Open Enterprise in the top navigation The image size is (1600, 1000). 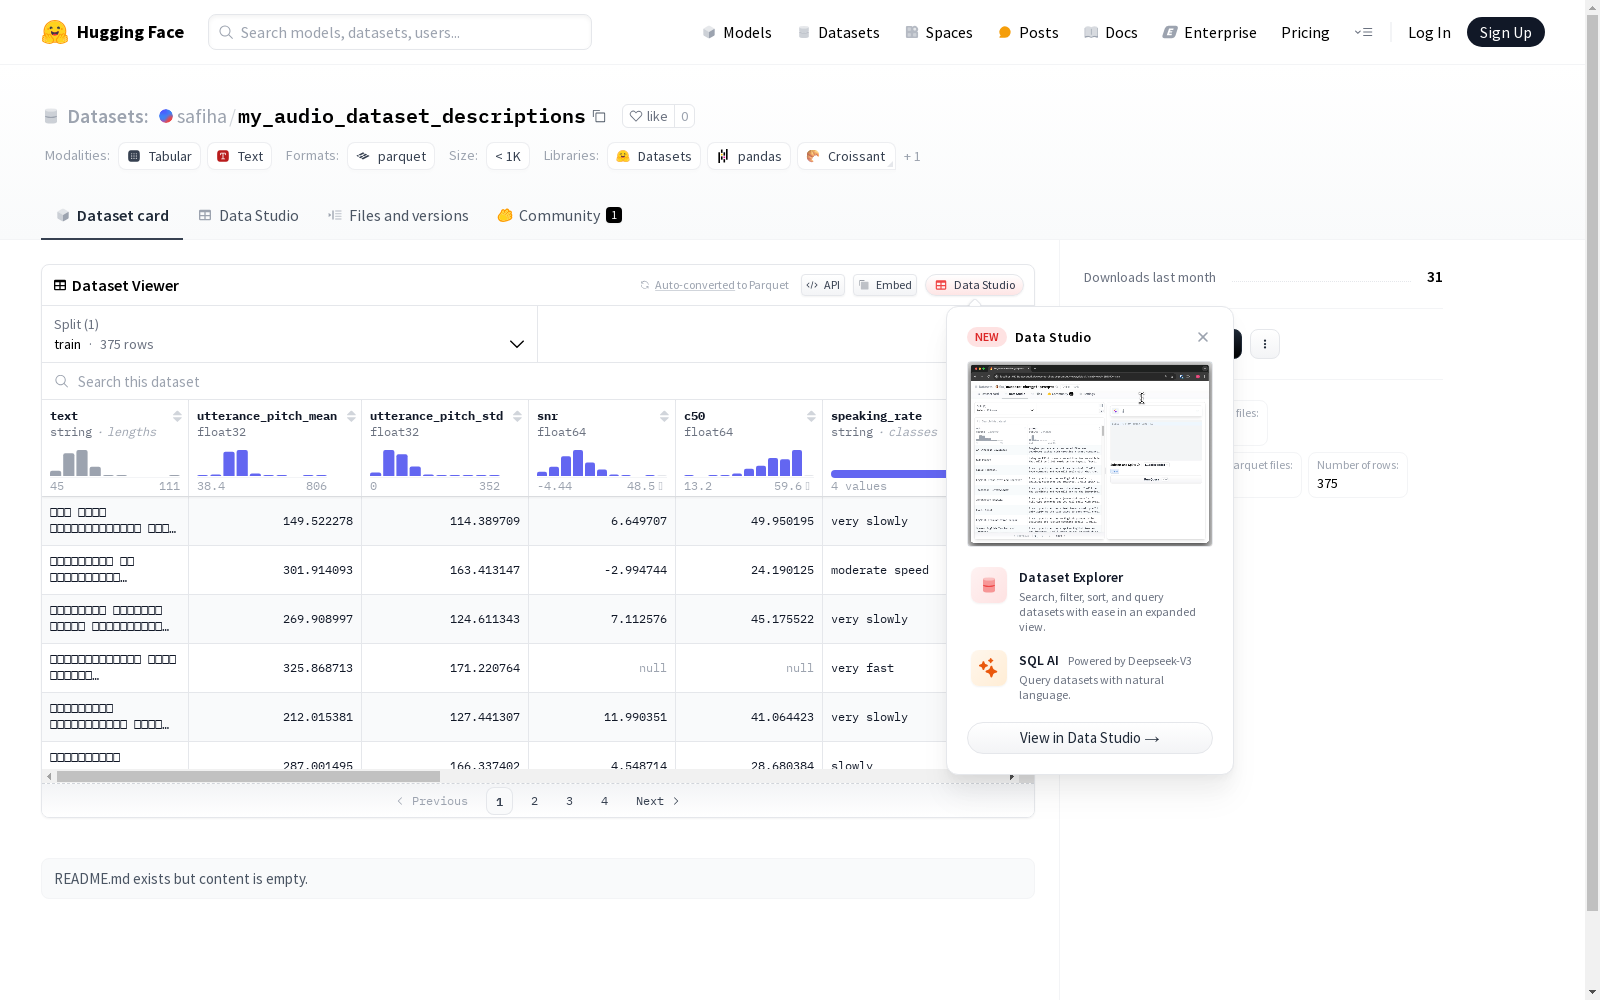coord(1209,32)
